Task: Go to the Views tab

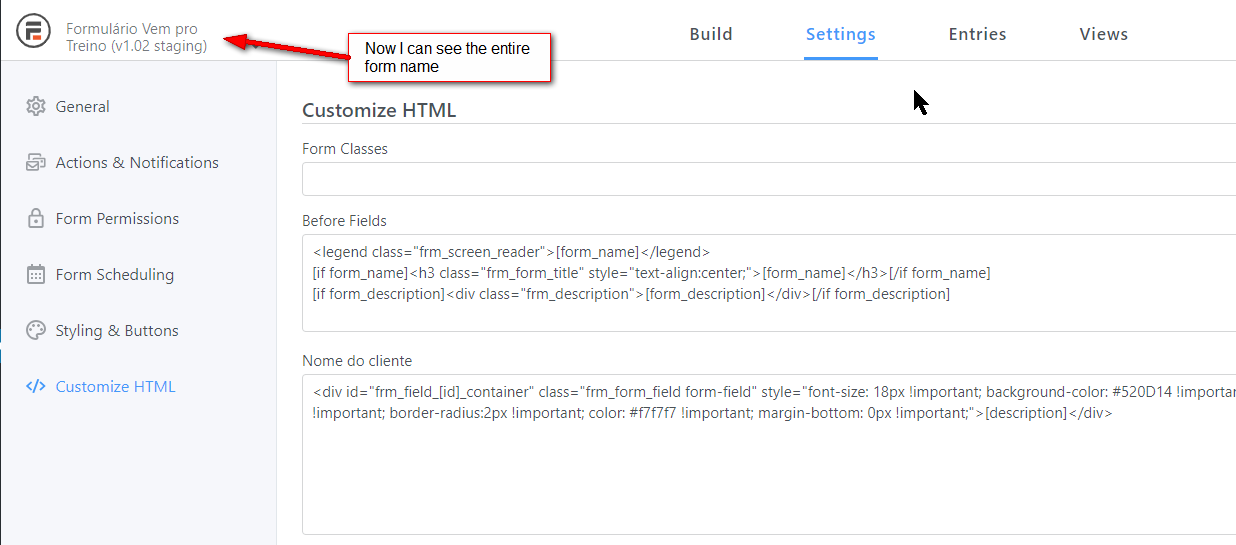Action: coord(1103,34)
